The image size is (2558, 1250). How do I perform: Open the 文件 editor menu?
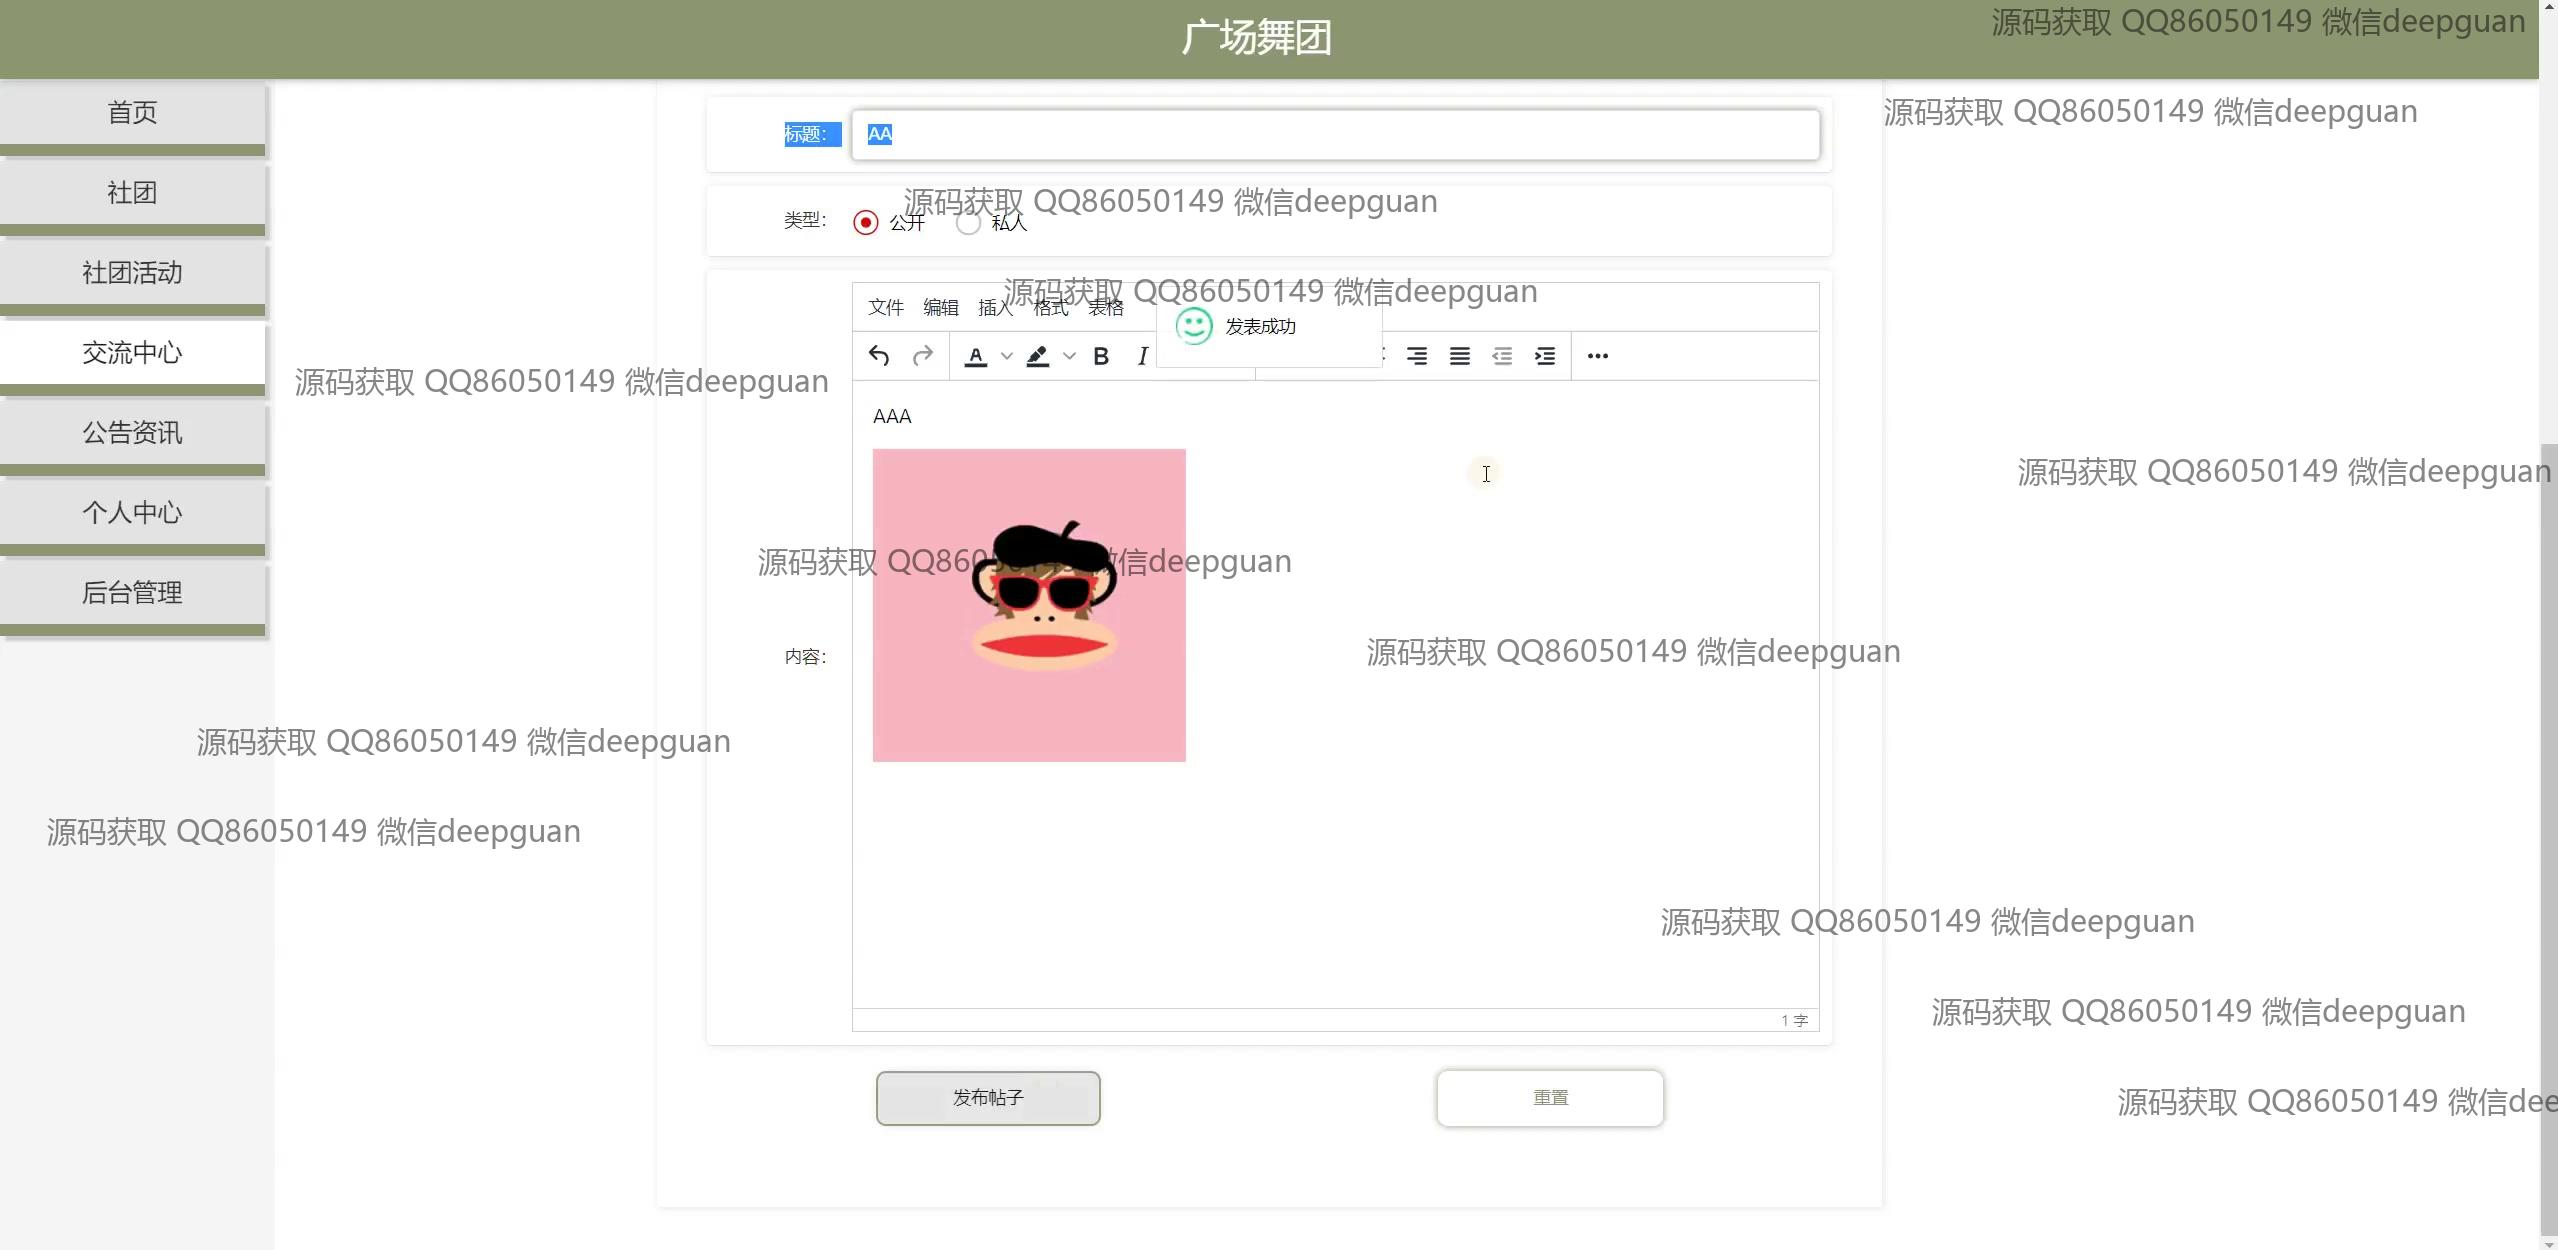pyautogui.click(x=886, y=308)
